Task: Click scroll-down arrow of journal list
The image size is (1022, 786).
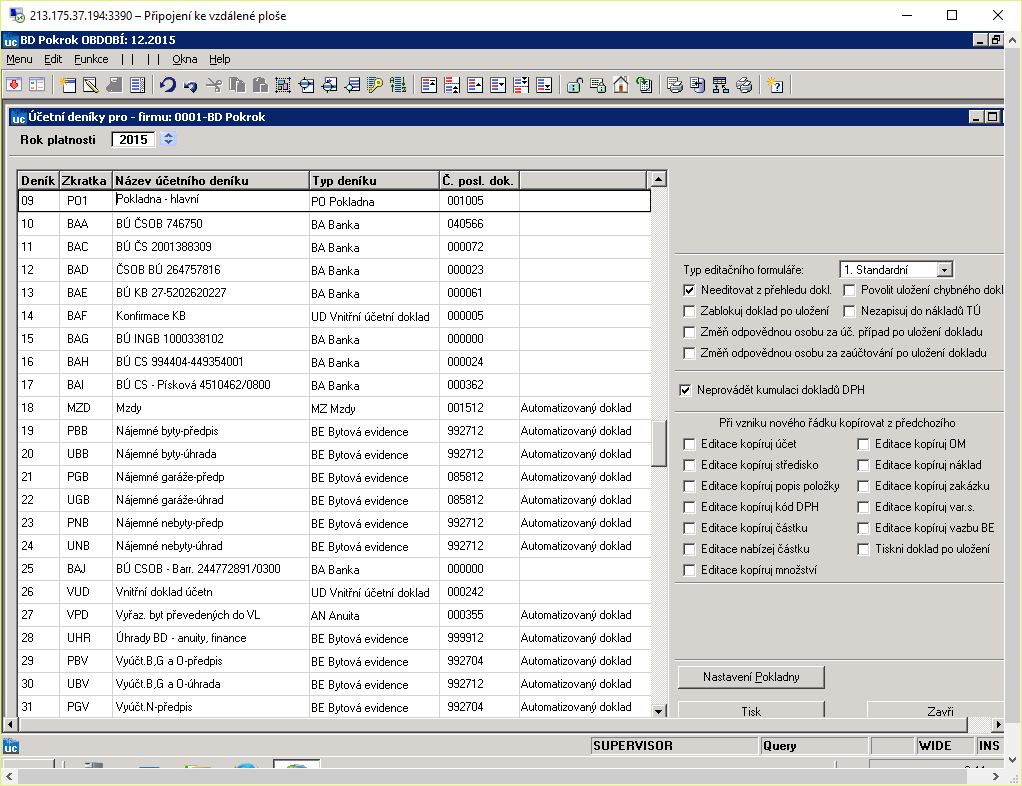Action: pyautogui.click(x=659, y=711)
